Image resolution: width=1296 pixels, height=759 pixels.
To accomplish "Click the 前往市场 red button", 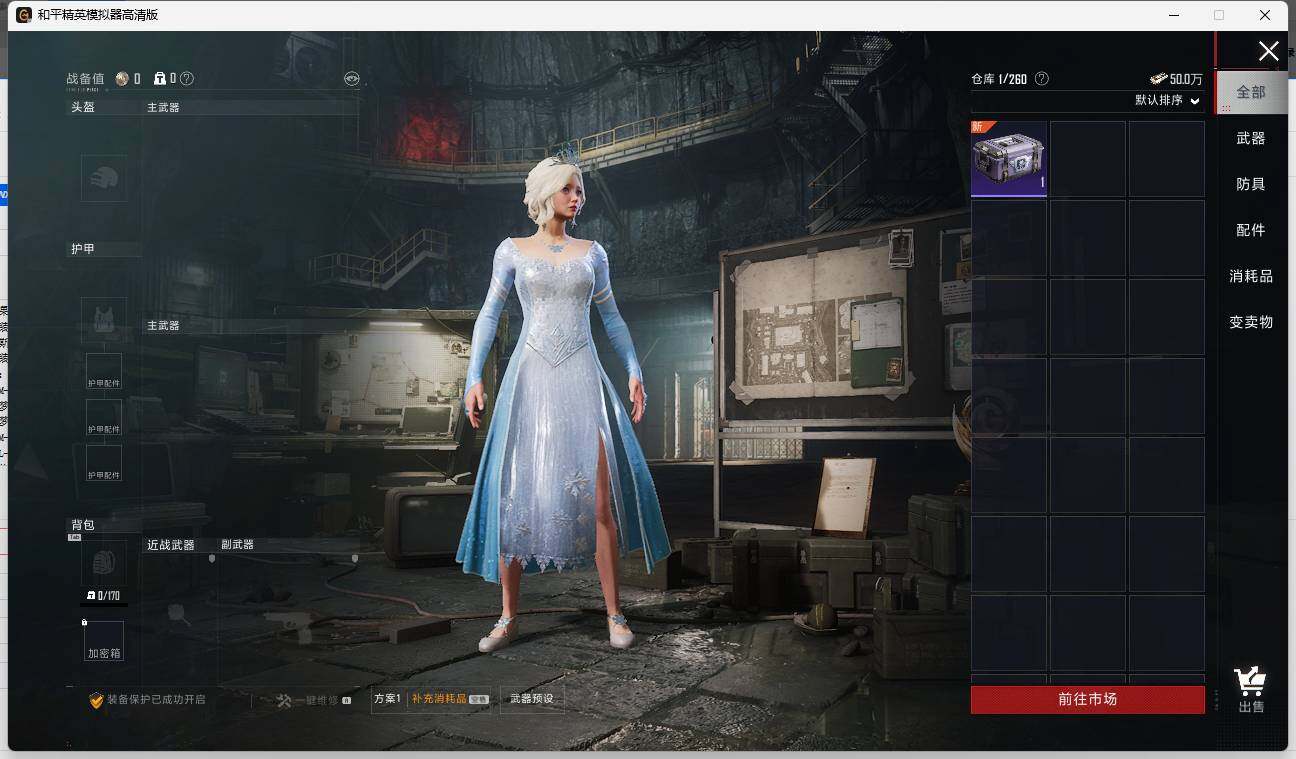I will point(1088,699).
